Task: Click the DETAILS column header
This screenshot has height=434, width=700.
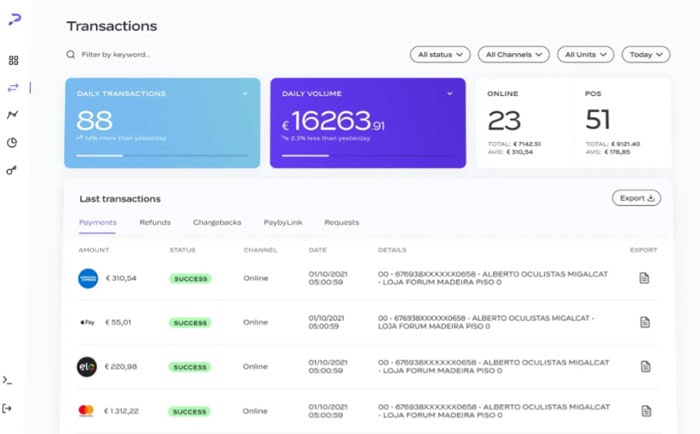Action: [392, 250]
